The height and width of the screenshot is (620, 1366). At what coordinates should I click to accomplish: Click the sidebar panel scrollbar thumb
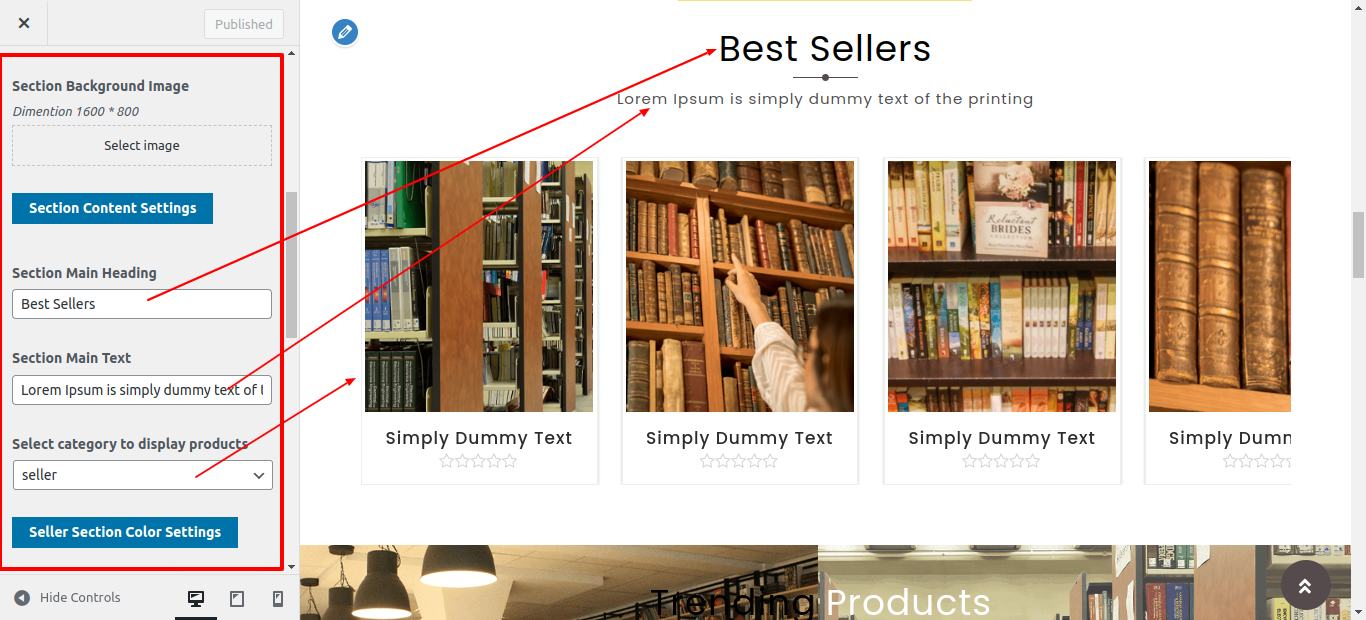[x=291, y=265]
